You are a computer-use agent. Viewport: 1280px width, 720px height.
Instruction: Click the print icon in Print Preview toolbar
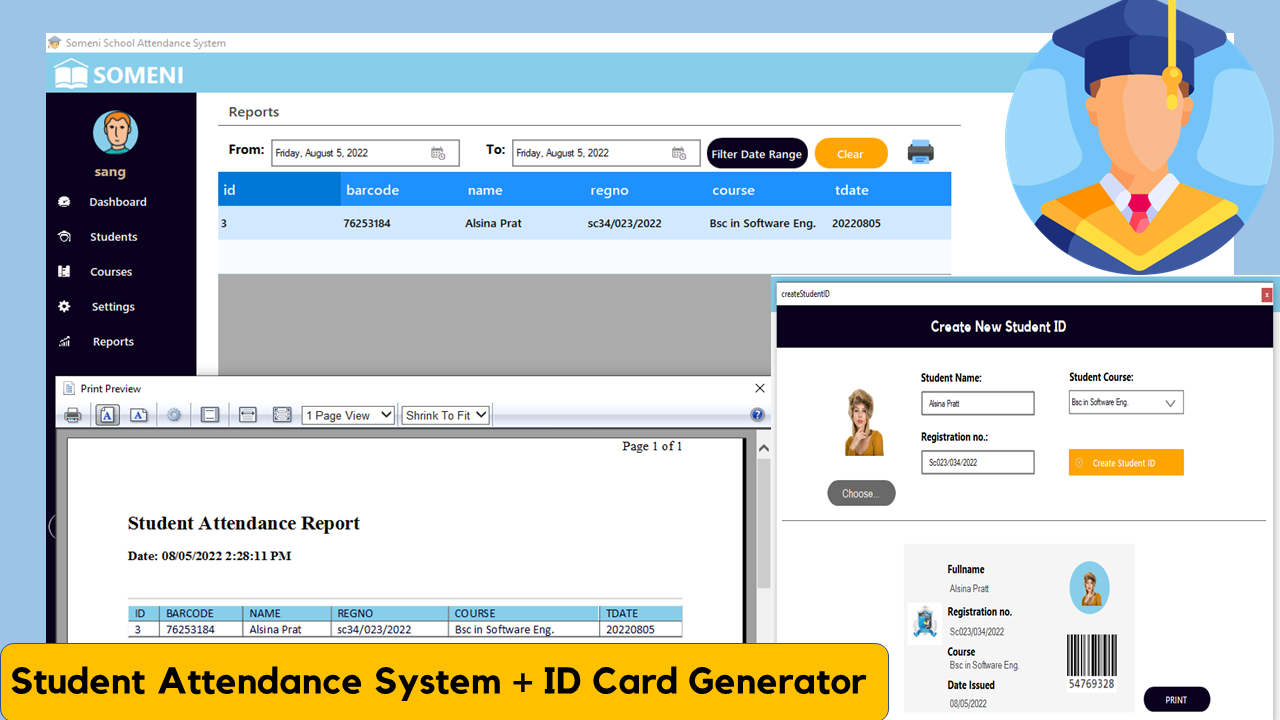pos(72,414)
